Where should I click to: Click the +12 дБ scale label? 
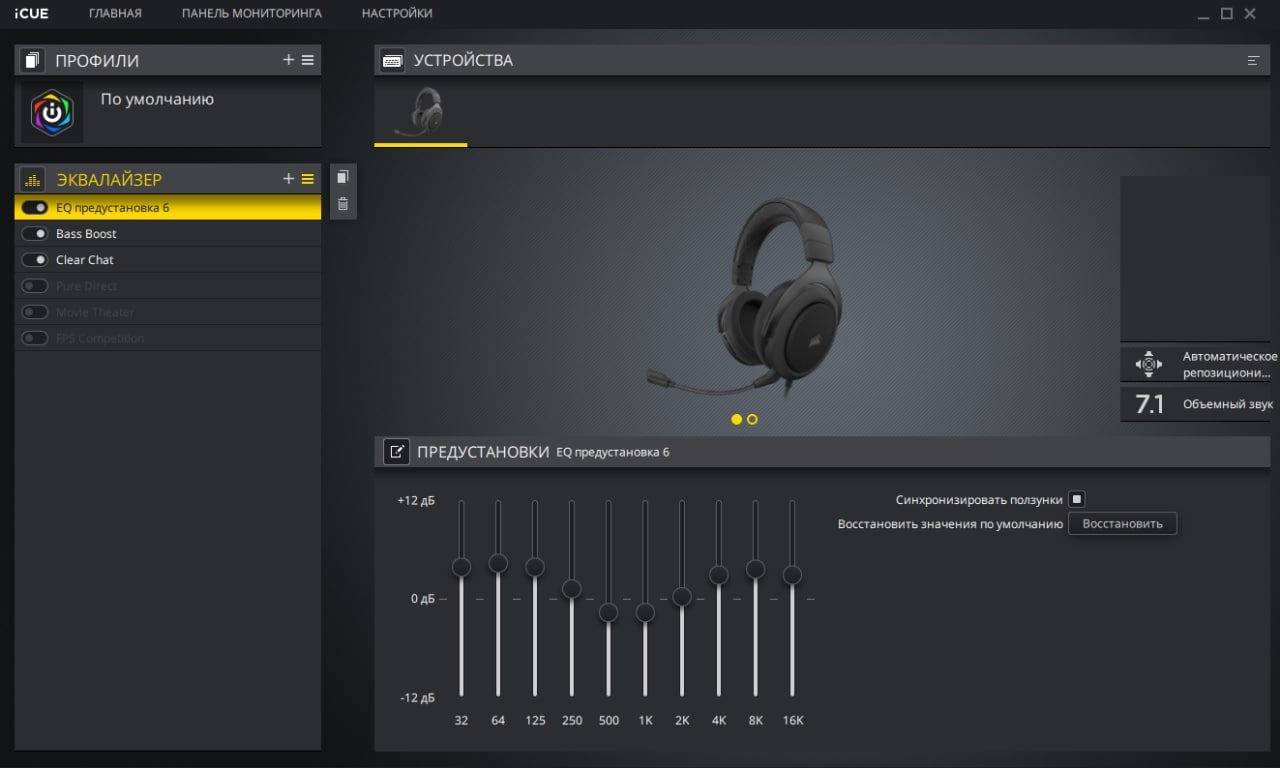point(416,500)
